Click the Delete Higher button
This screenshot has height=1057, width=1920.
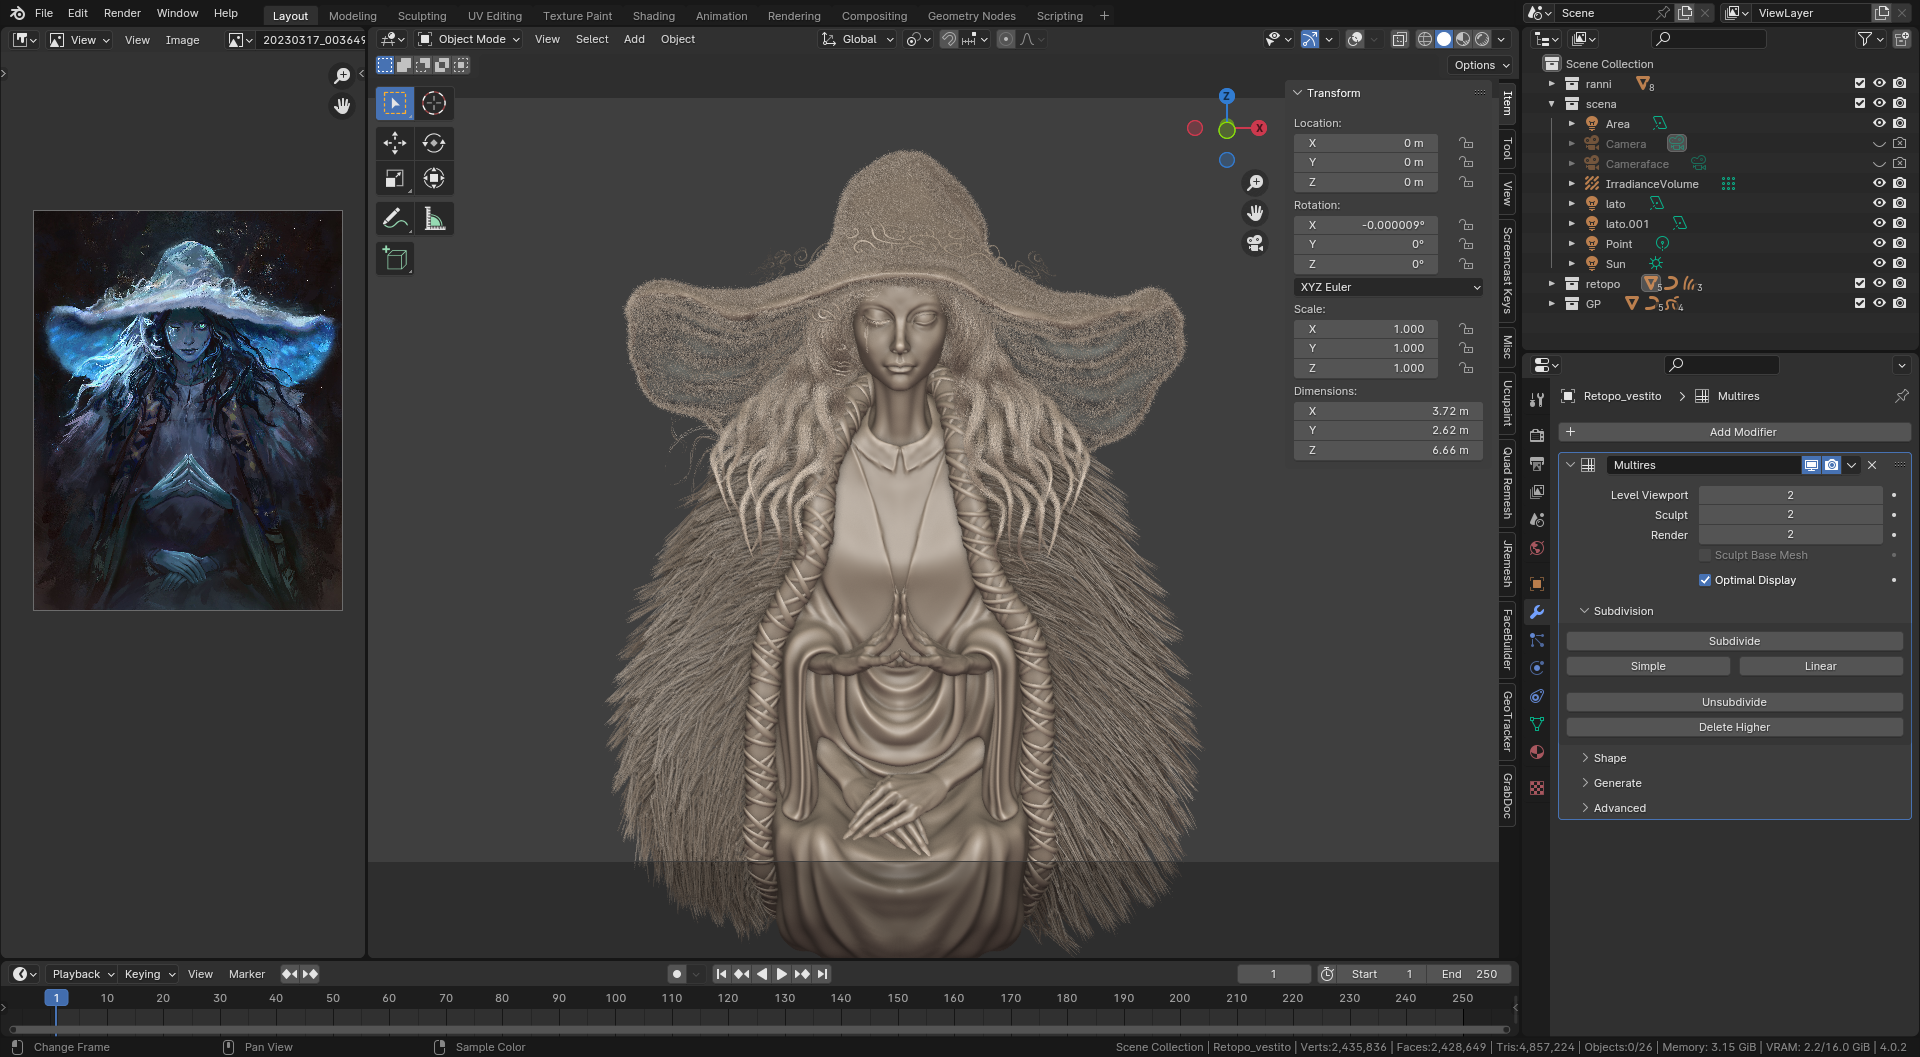(1734, 727)
